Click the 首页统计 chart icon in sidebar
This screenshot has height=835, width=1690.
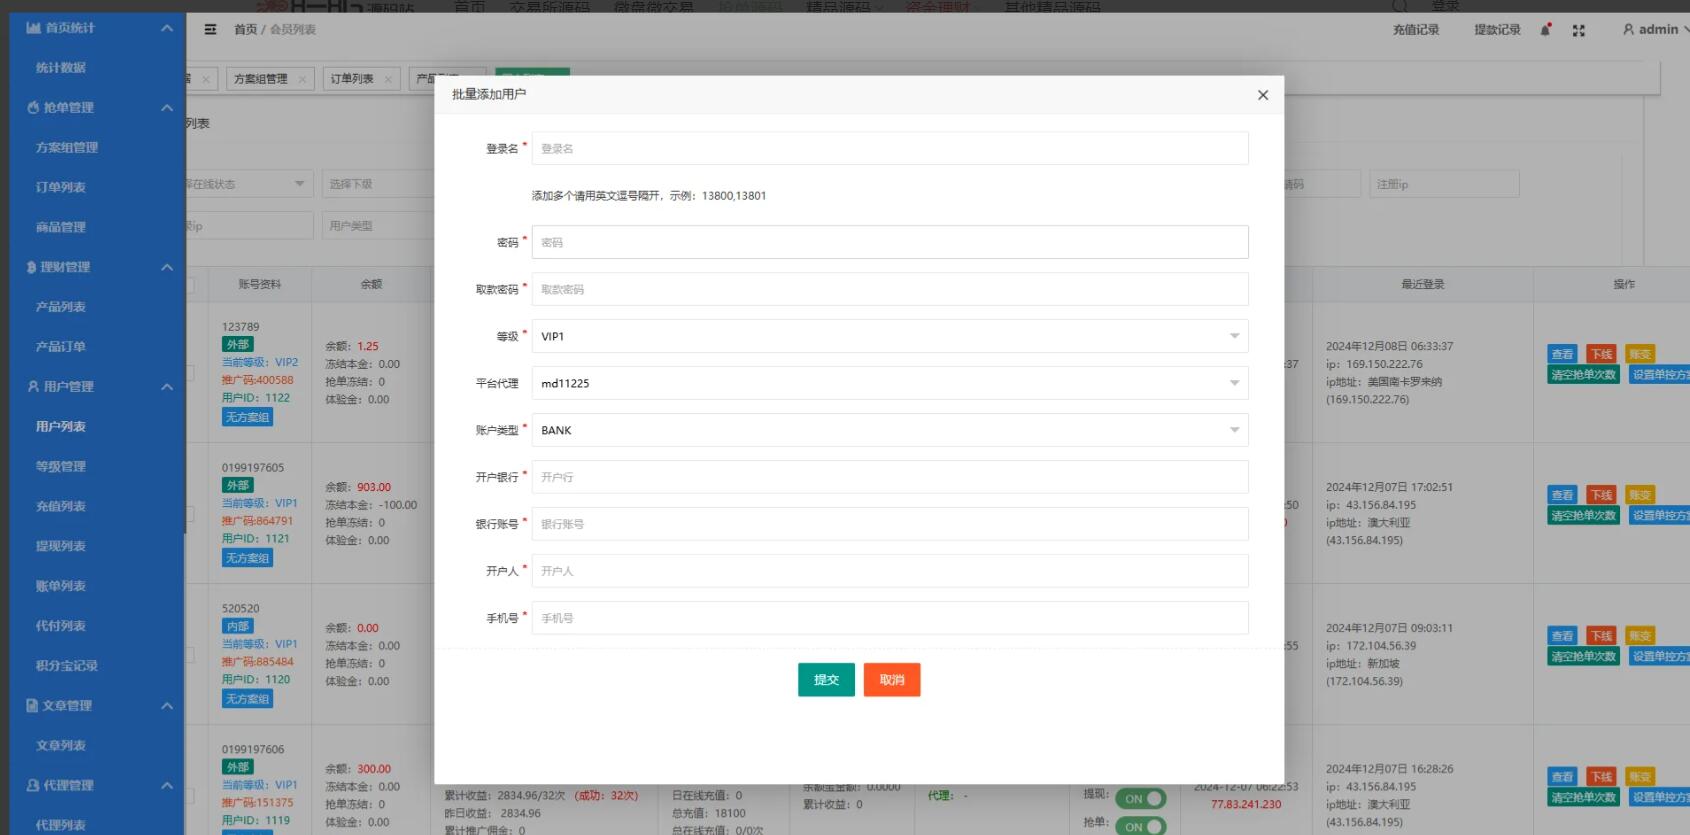pyautogui.click(x=33, y=28)
